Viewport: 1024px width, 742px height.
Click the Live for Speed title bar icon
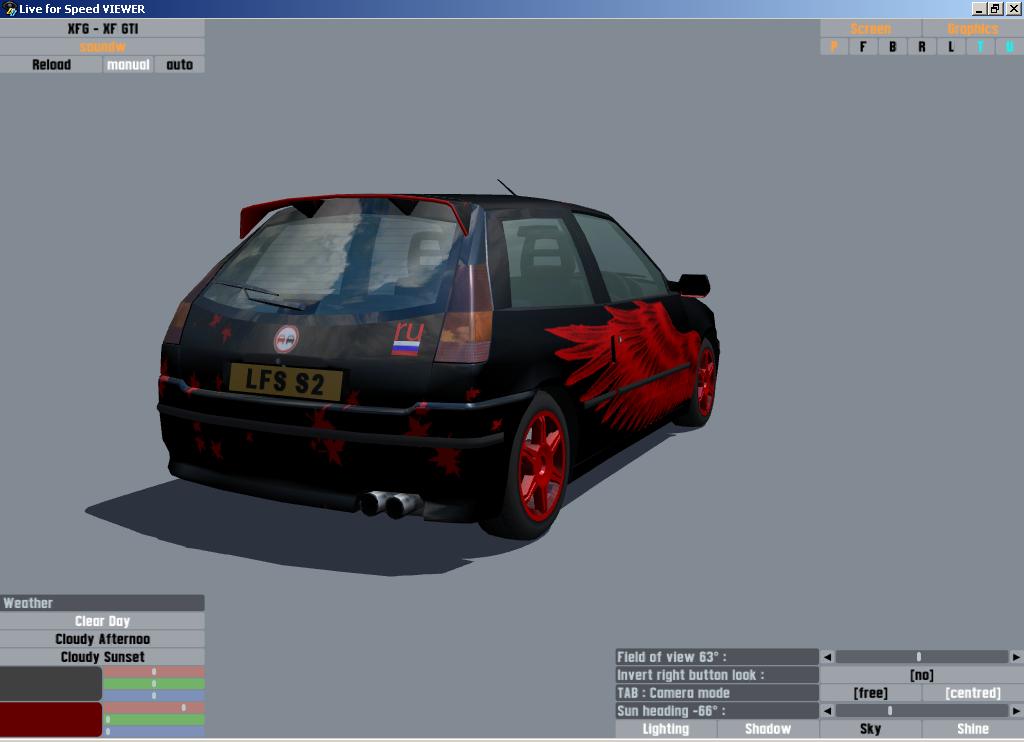(x=8, y=8)
